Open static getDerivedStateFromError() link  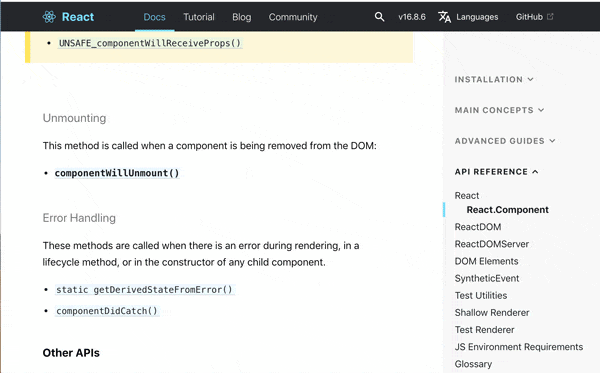point(144,290)
